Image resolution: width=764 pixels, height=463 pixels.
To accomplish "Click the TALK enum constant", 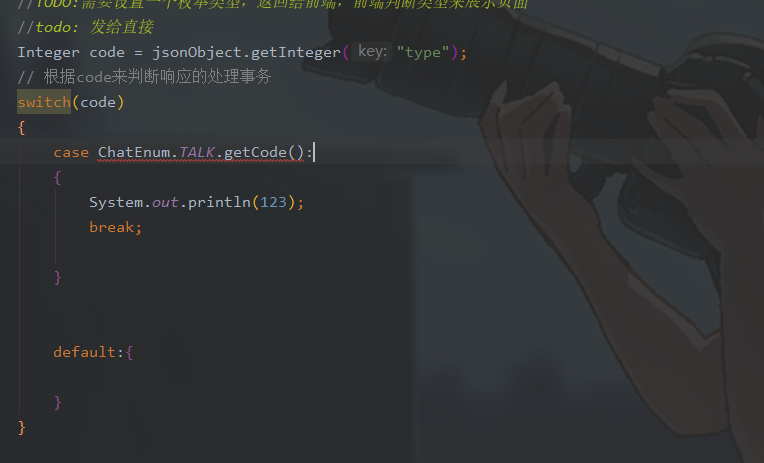I will coord(197,153).
